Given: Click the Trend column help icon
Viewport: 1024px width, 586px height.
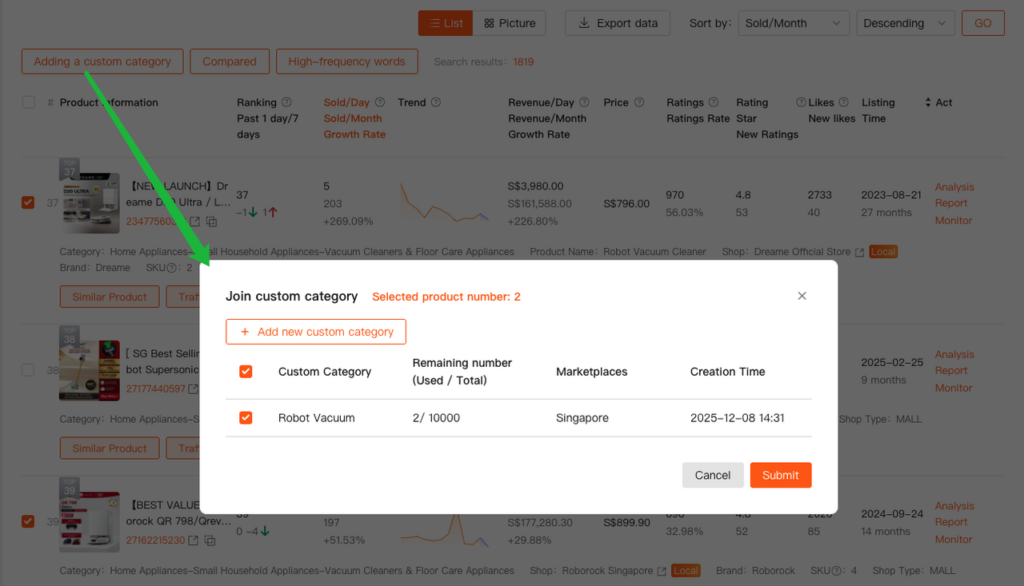Looking at the screenshot, I should tap(436, 103).
